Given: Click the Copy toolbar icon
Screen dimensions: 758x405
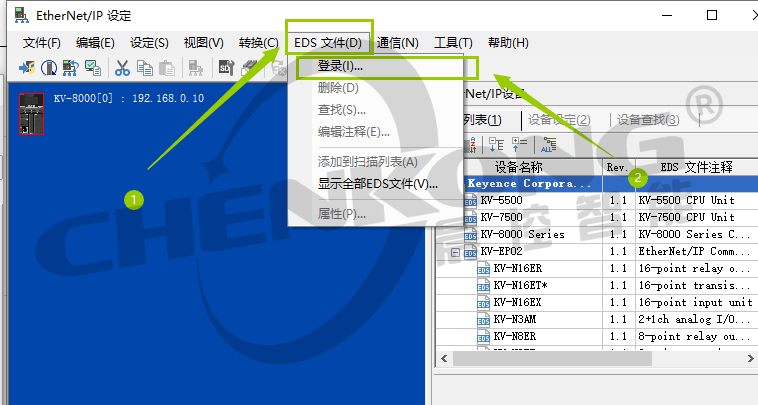Looking at the screenshot, I should (145, 68).
